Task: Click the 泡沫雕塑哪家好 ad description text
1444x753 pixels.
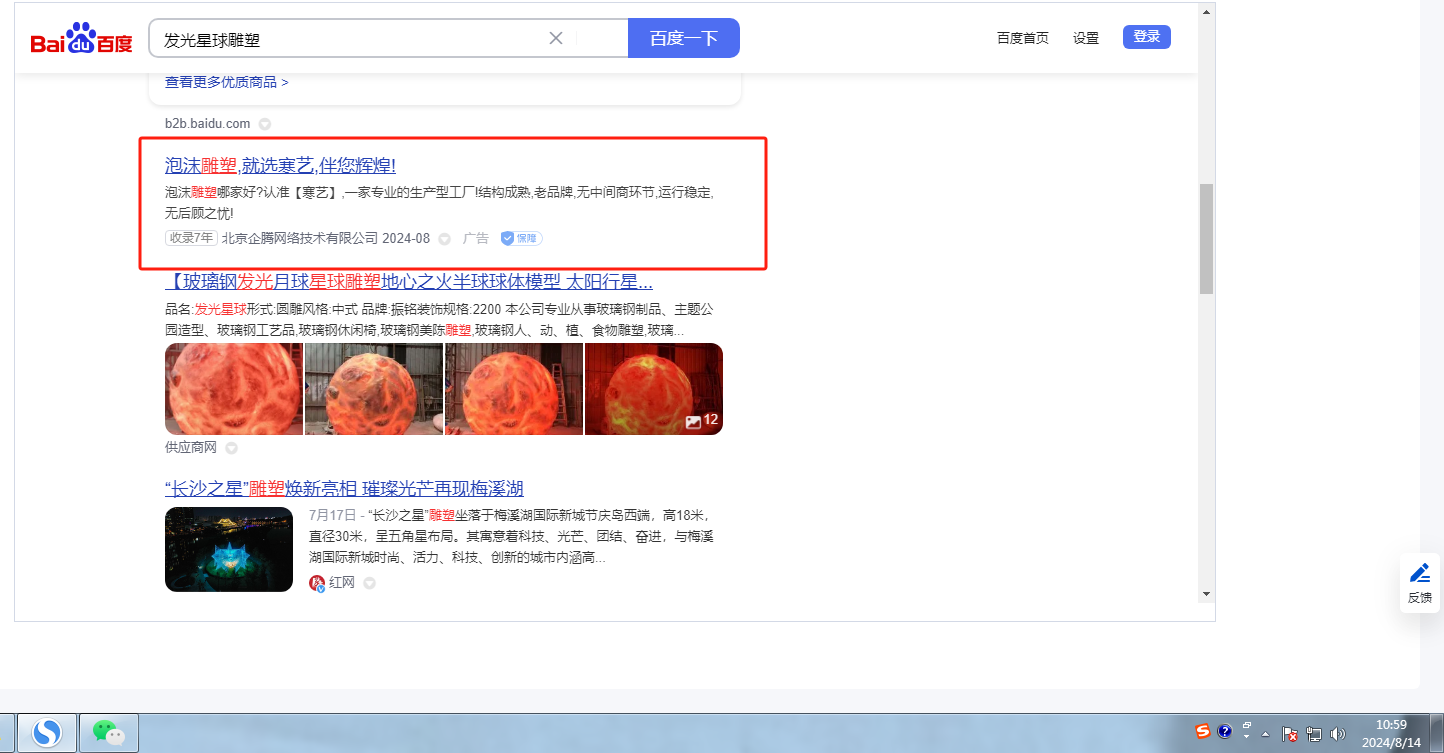Action: point(439,202)
